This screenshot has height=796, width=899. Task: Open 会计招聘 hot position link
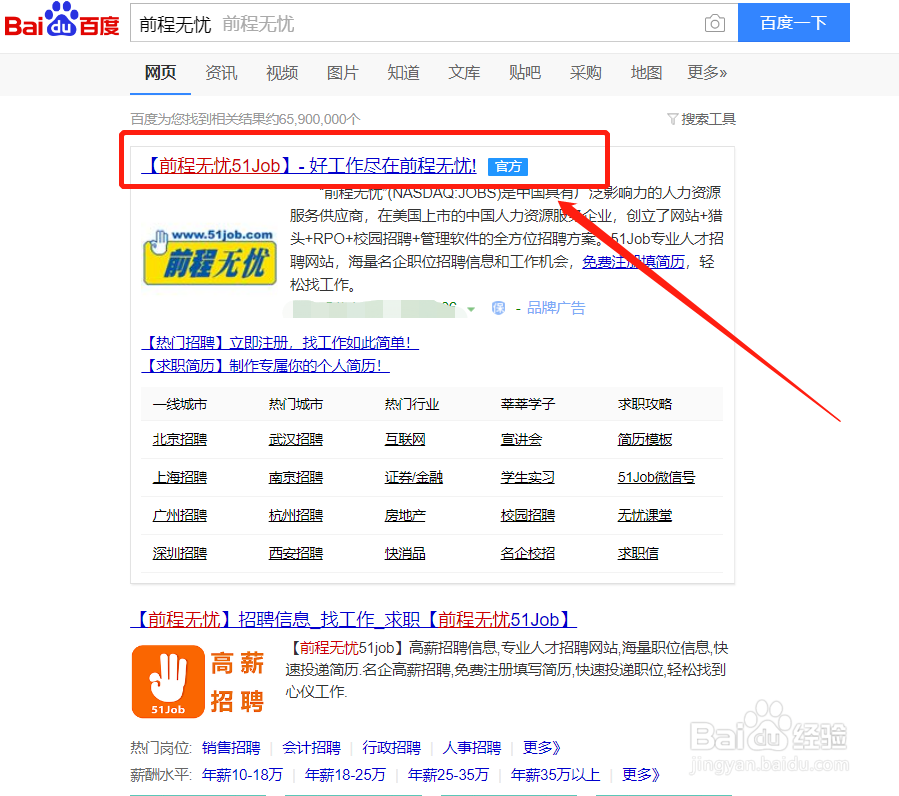pyautogui.click(x=311, y=747)
